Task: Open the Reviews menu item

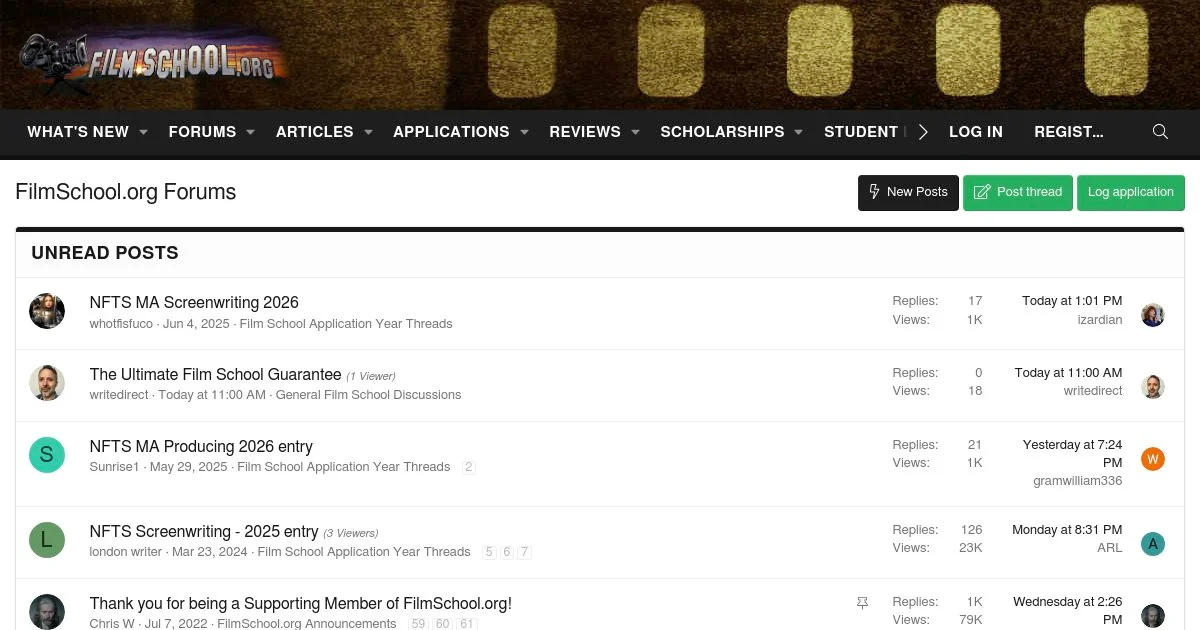Action: [x=585, y=132]
